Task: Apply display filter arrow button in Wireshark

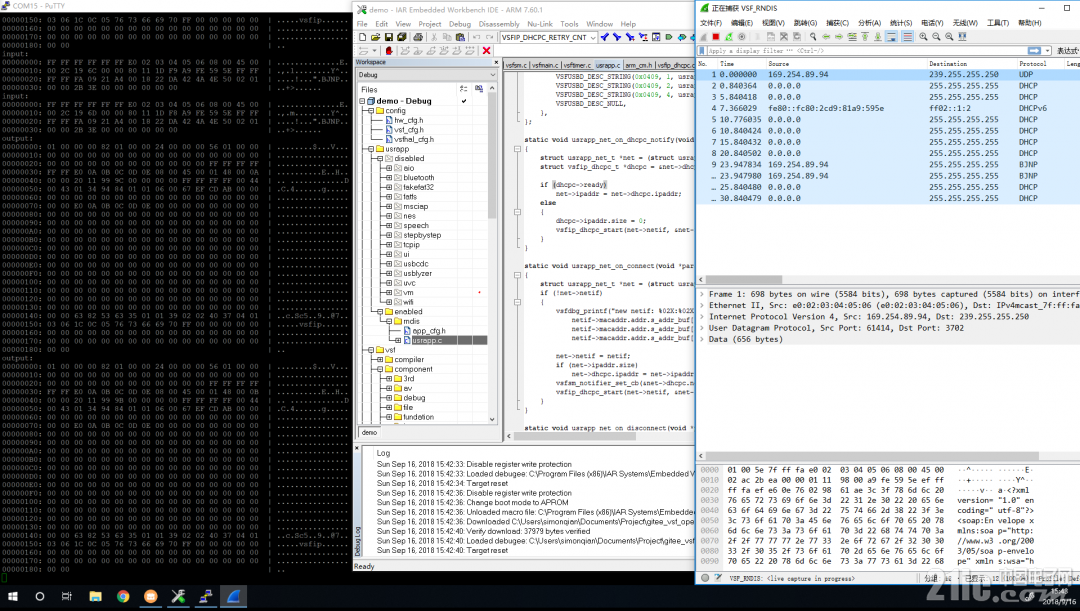Action: pyautogui.click(x=1035, y=50)
